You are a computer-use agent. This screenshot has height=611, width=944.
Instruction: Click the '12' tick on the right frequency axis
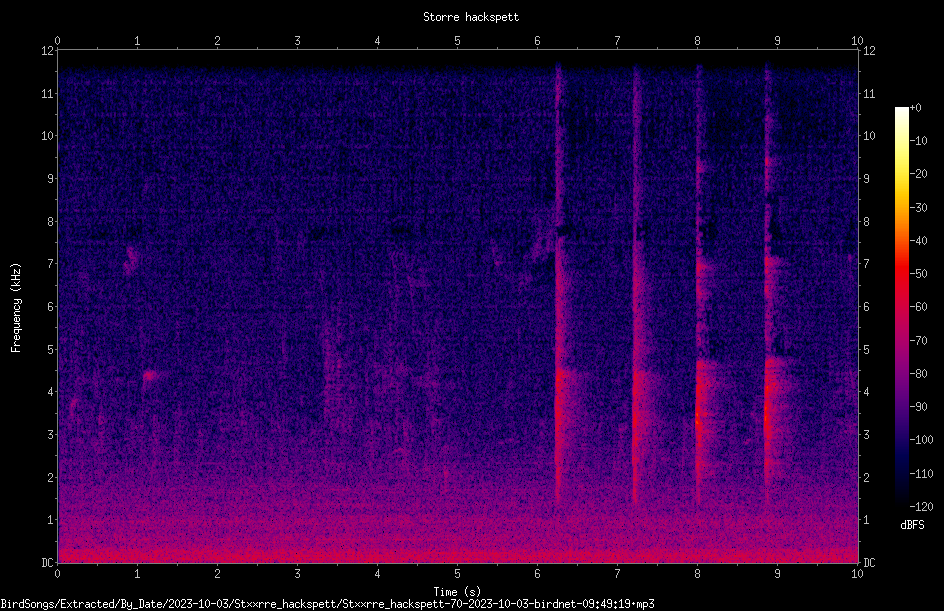(869, 51)
